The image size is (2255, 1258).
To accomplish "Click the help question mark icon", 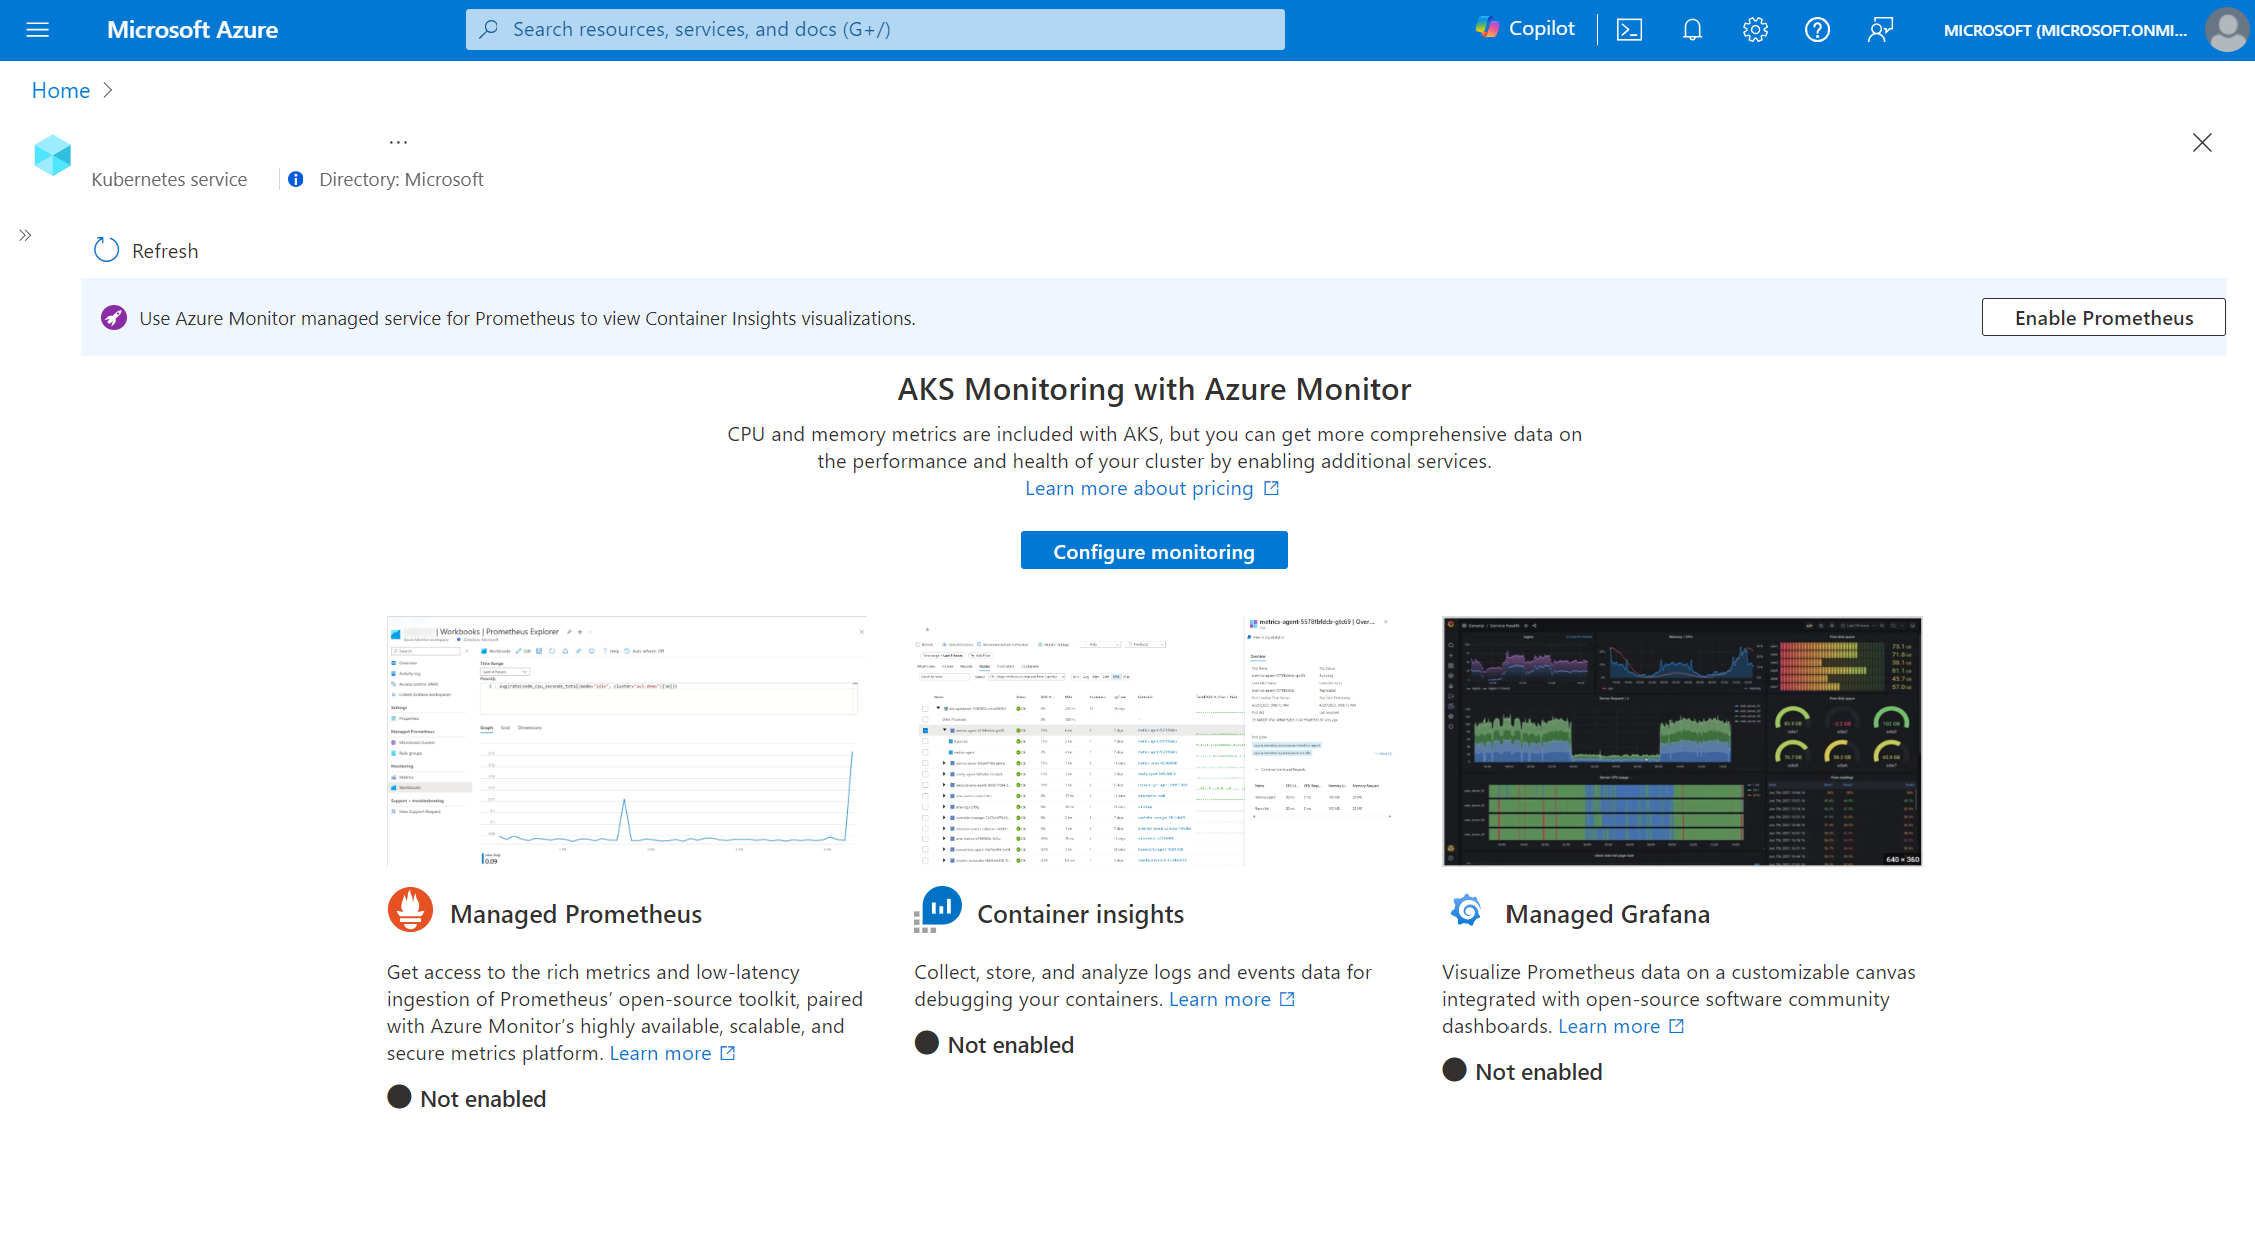I will coord(1817,29).
